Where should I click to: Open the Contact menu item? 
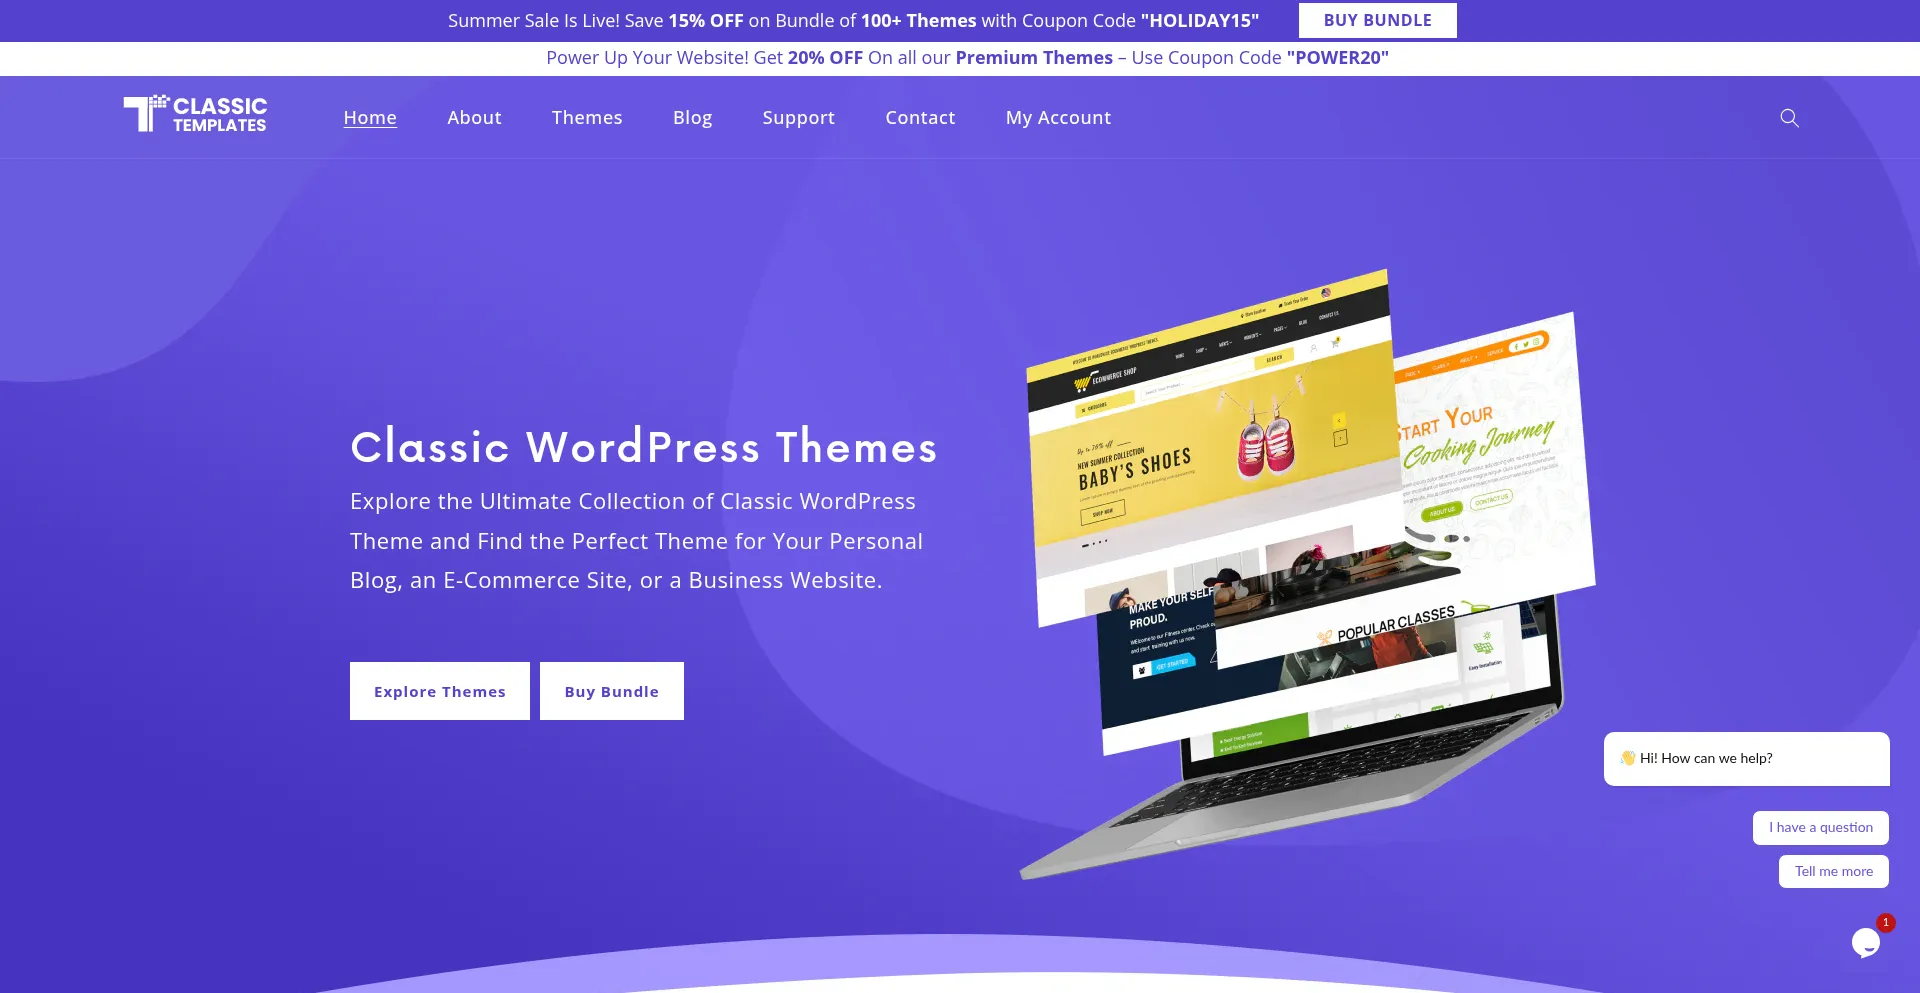pyautogui.click(x=920, y=118)
